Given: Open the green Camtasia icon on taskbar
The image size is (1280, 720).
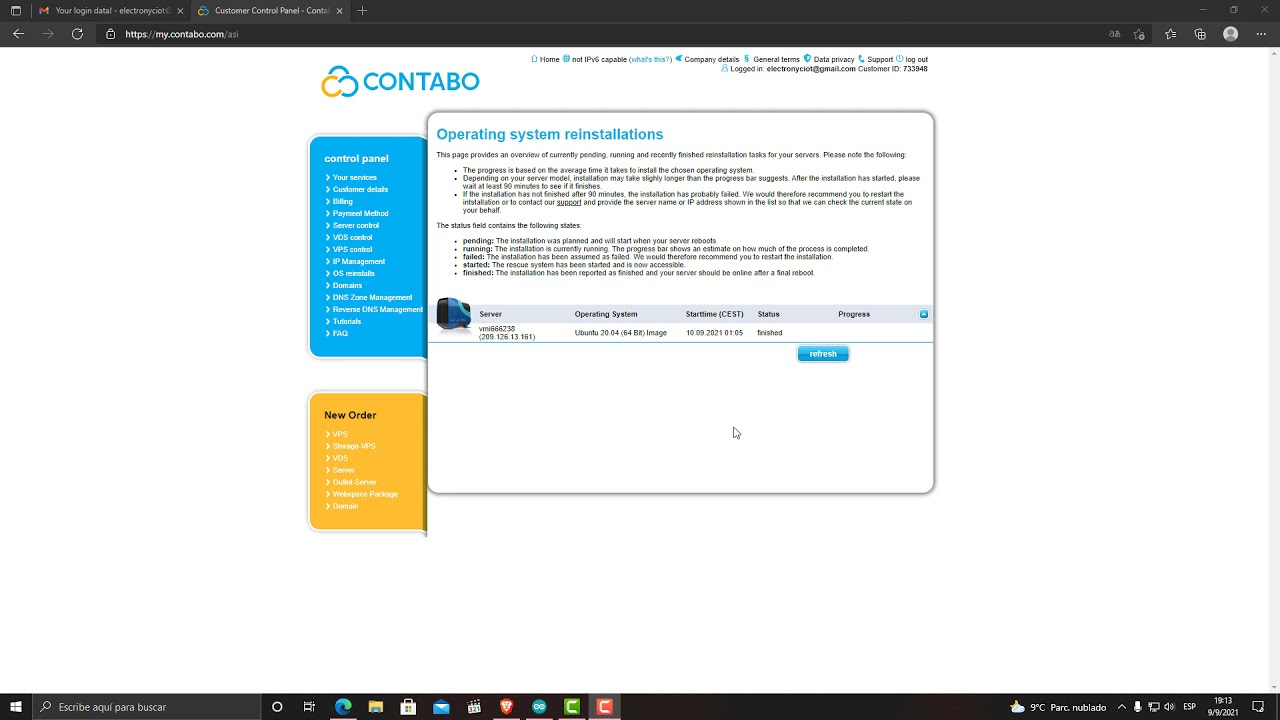Looking at the screenshot, I should click(x=572, y=707).
